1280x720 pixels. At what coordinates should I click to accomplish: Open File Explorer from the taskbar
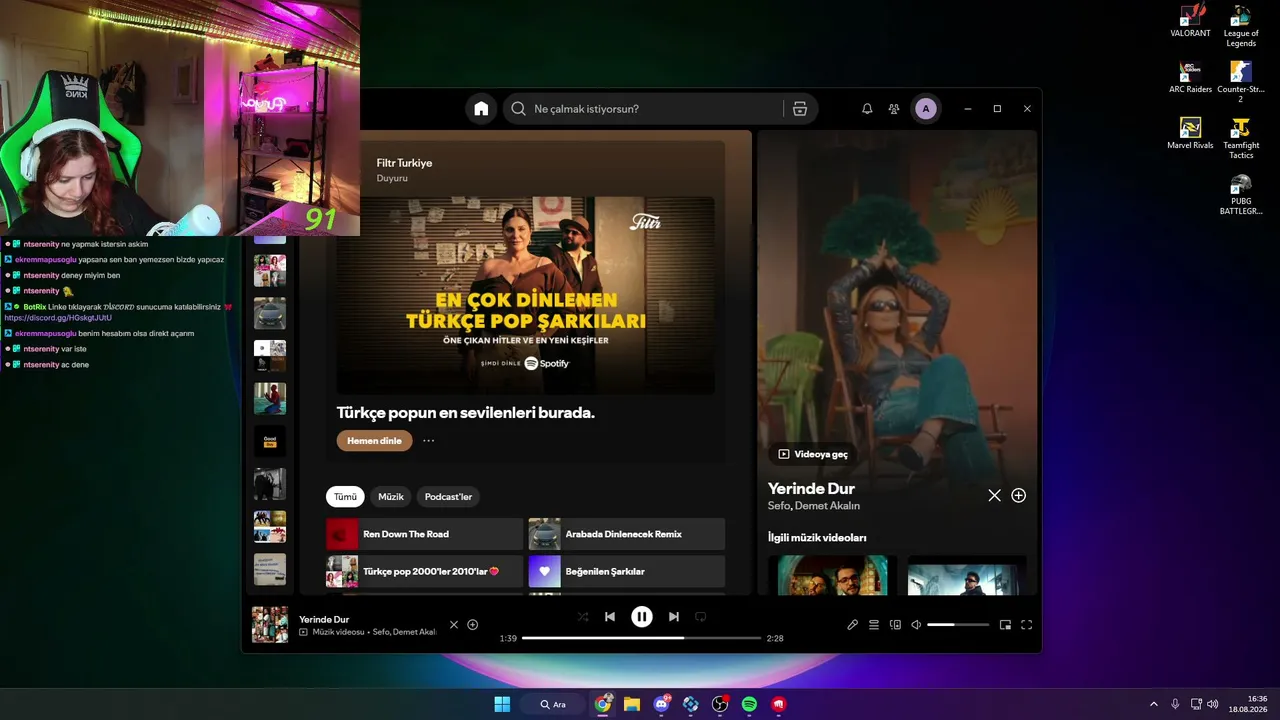pyautogui.click(x=632, y=704)
